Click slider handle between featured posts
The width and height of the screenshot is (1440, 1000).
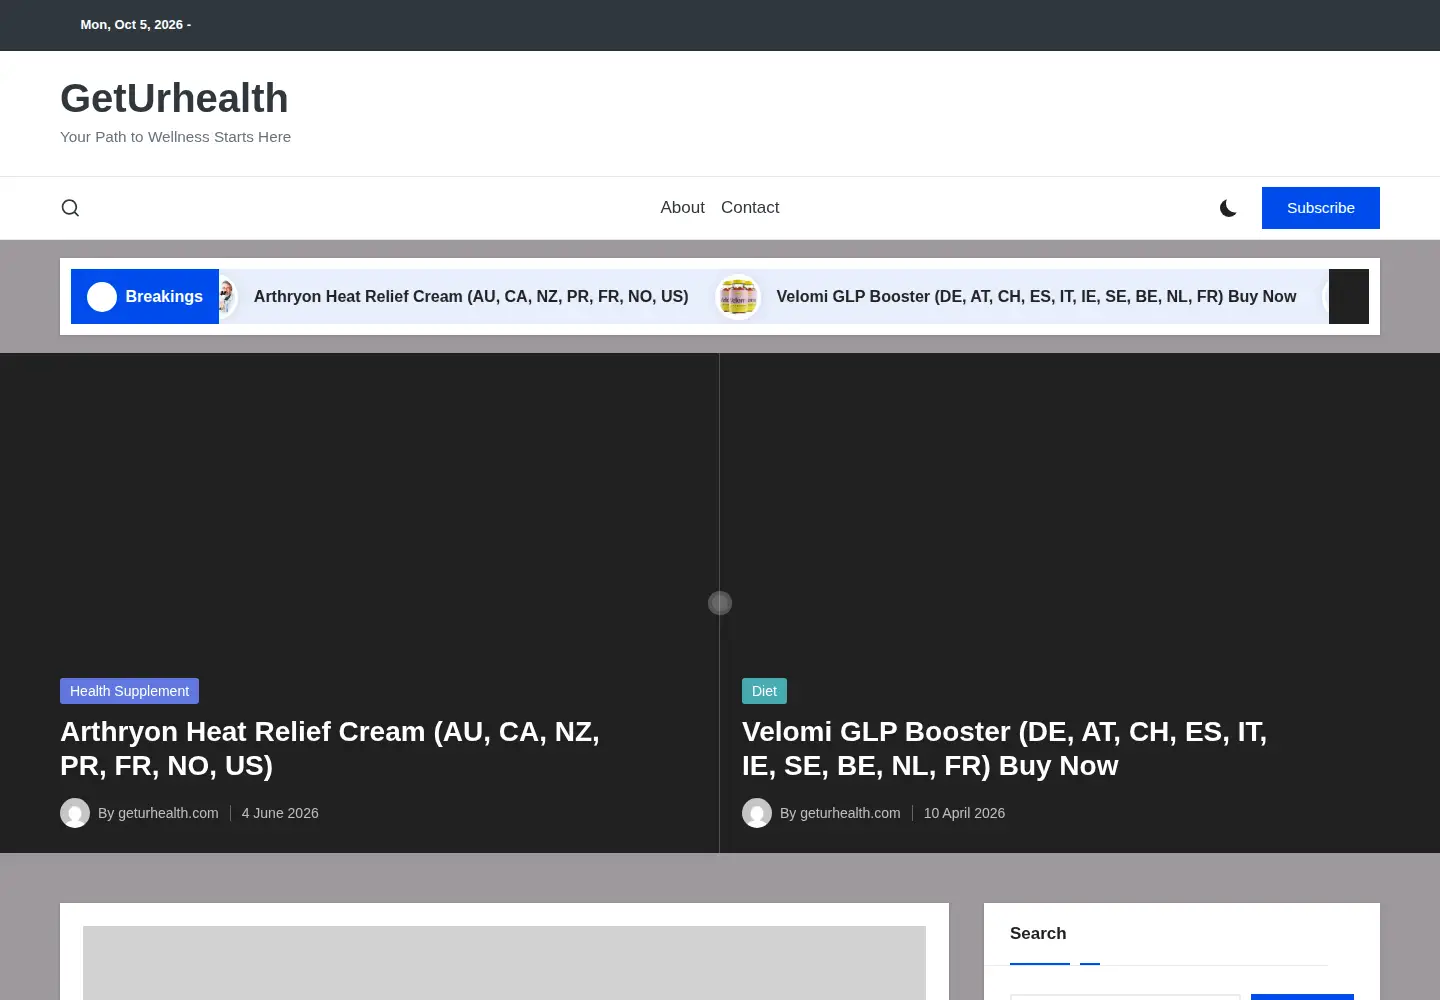[x=720, y=603]
